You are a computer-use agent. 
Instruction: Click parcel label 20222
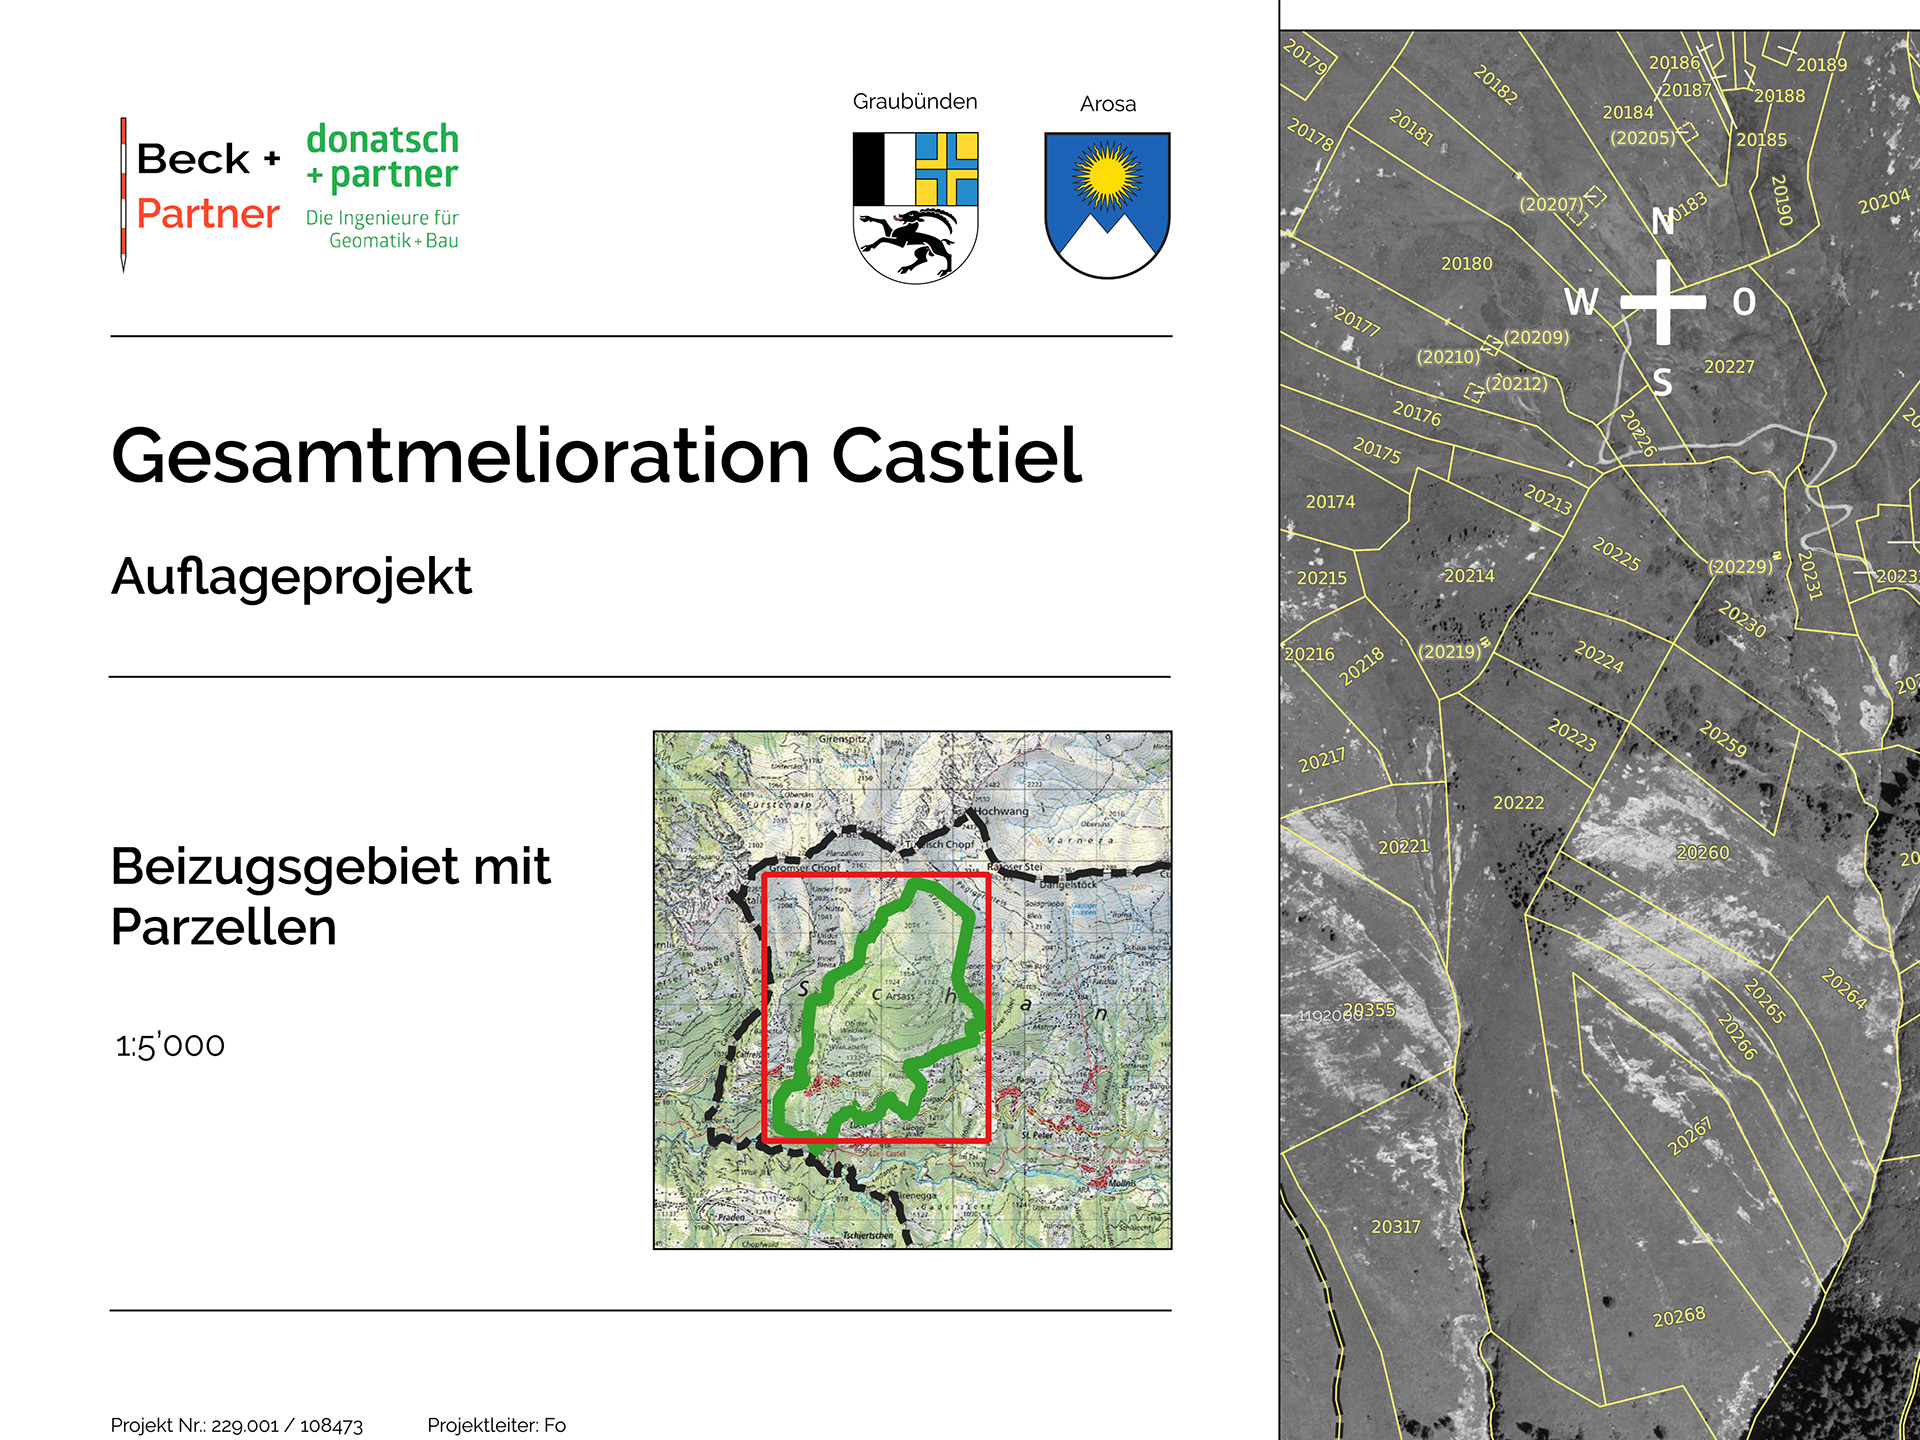click(1518, 803)
